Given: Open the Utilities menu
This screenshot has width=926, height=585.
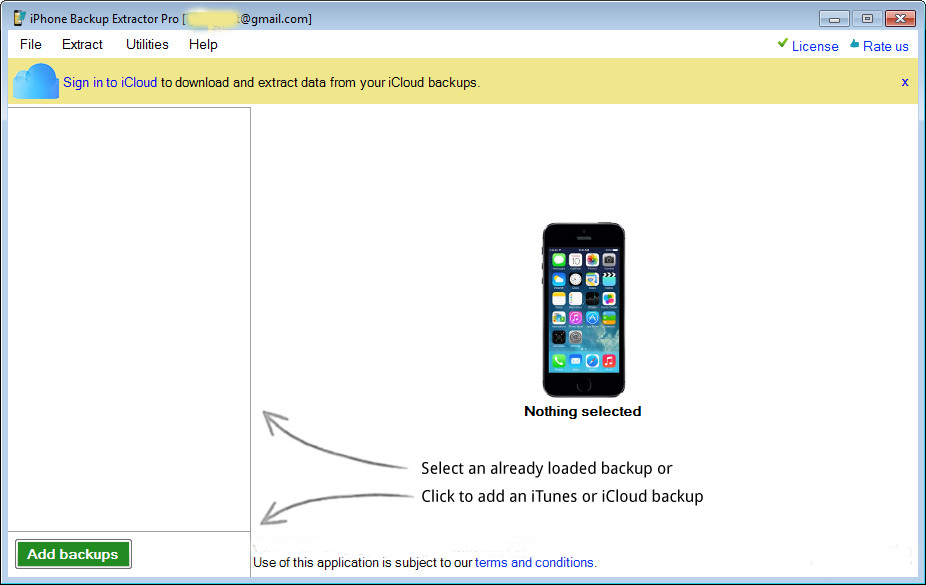Looking at the screenshot, I should tap(147, 44).
